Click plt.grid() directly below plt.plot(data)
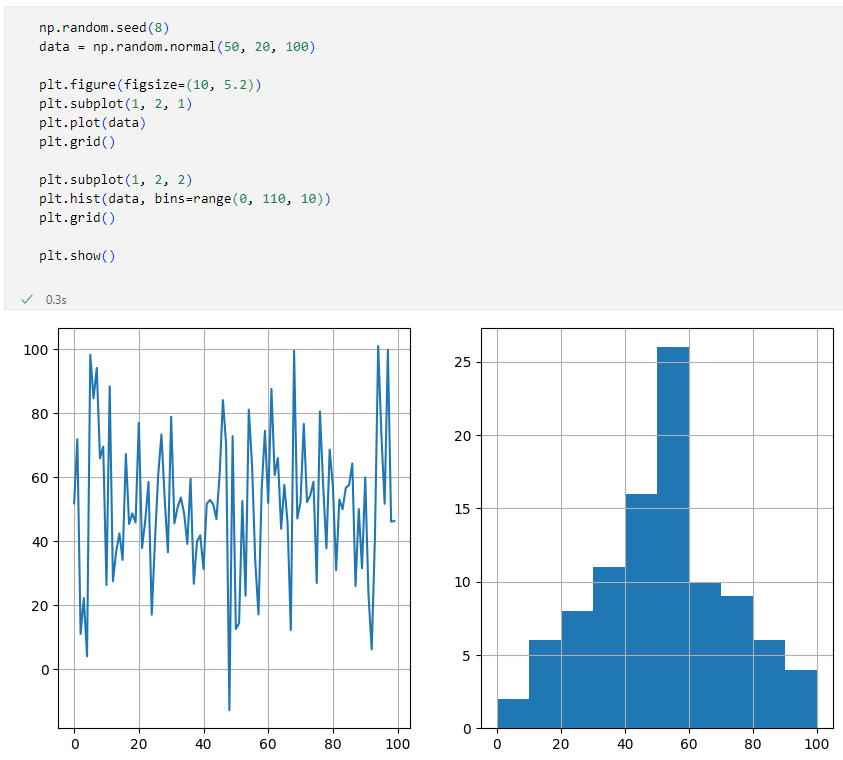Viewport: 843px width, 760px height. tap(77, 142)
